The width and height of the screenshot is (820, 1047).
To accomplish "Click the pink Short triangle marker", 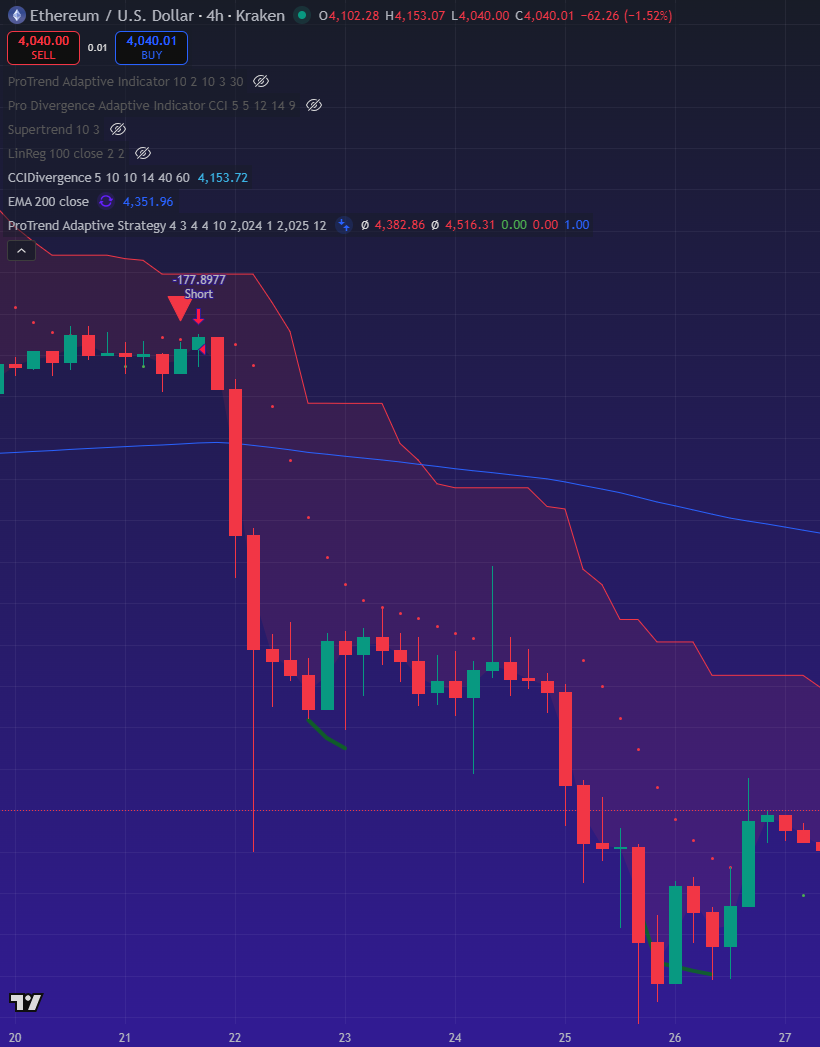I will click(x=181, y=306).
